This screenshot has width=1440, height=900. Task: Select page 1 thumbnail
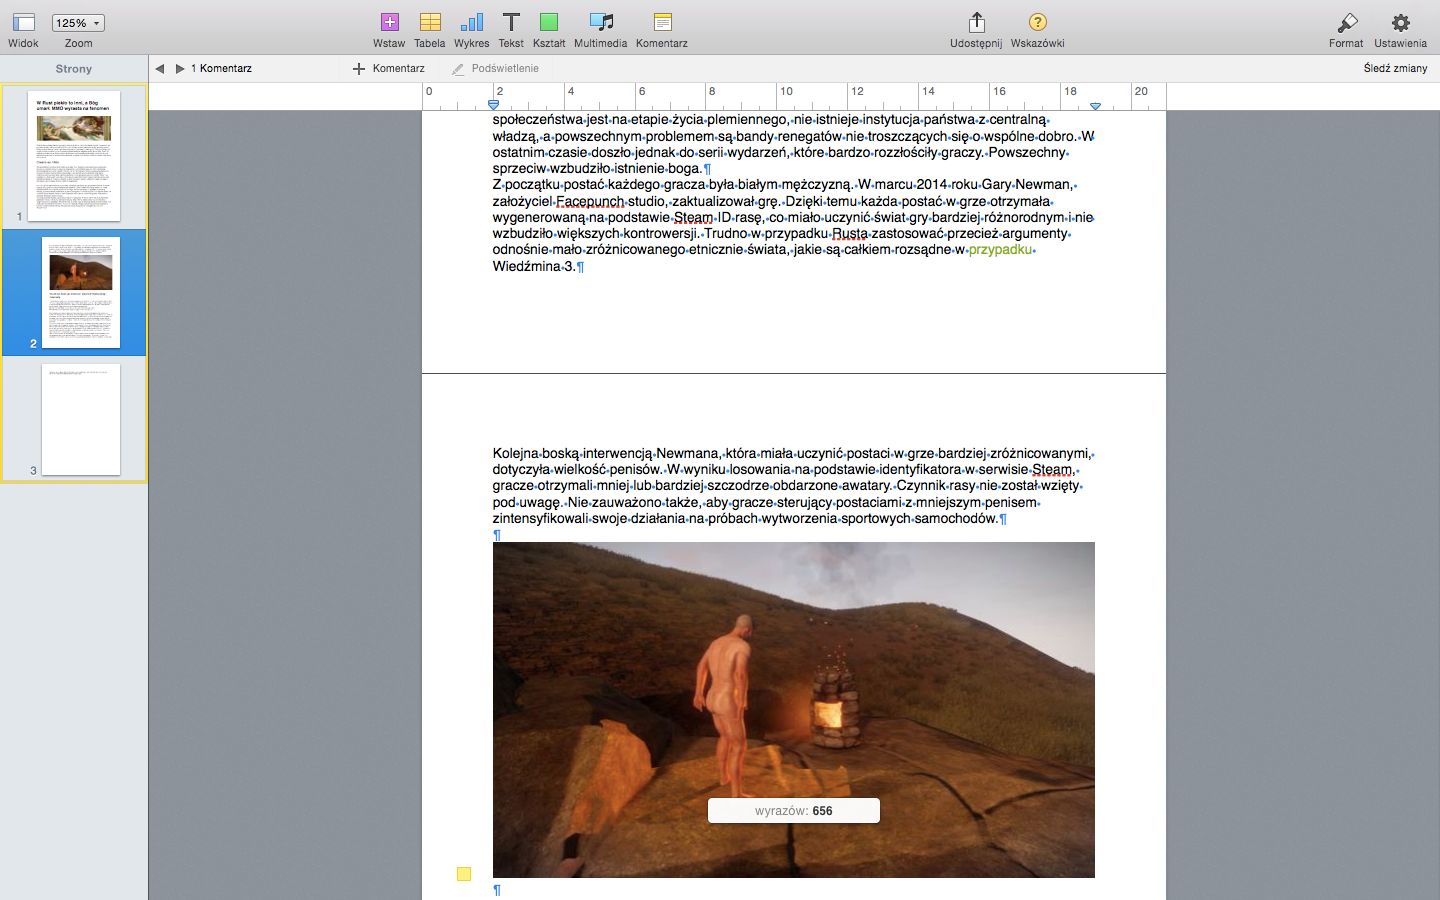[74, 156]
